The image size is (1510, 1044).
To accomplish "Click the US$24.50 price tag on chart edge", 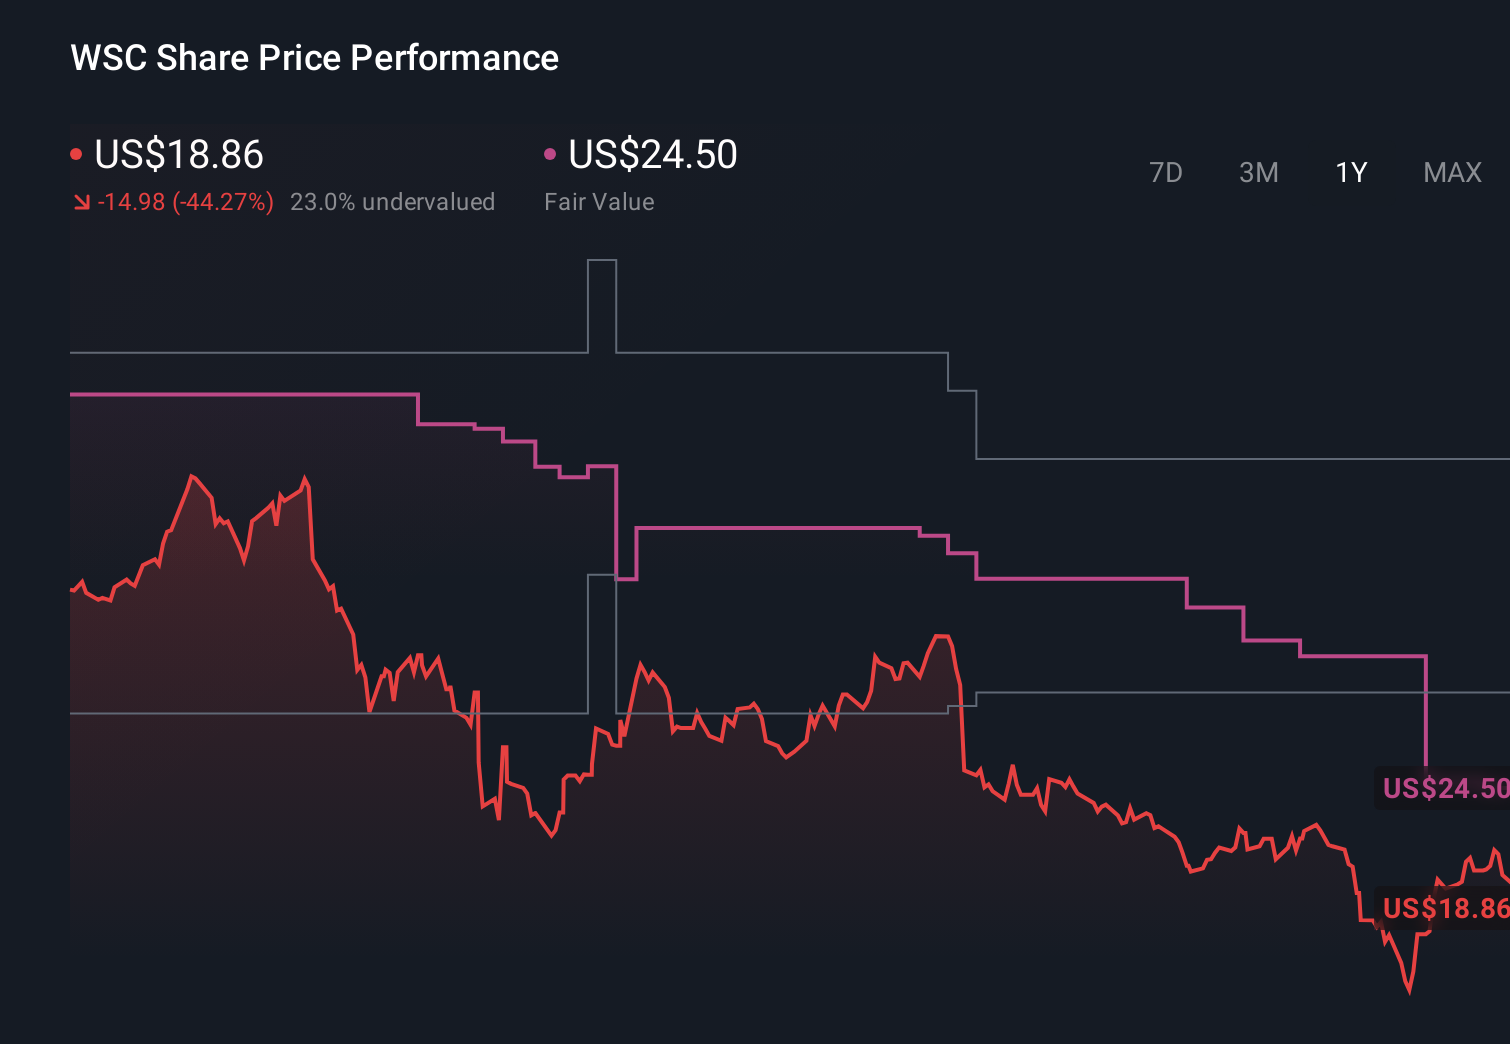I will (x=1444, y=788).
